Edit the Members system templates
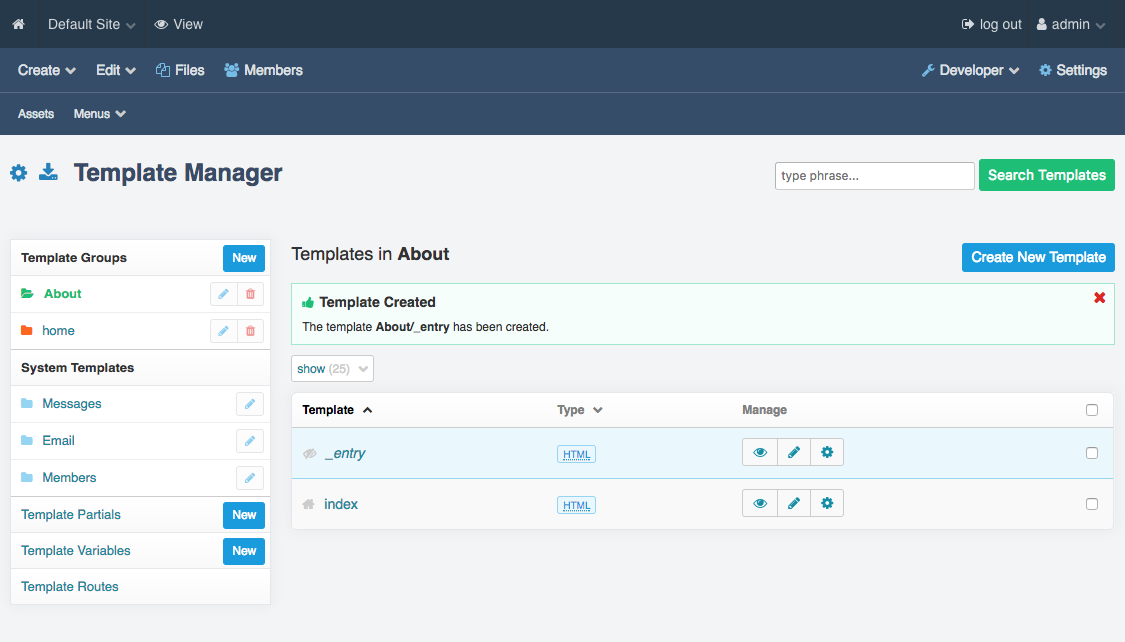The width and height of the screenshot is (1125, 642). click(x=250, y=478)
